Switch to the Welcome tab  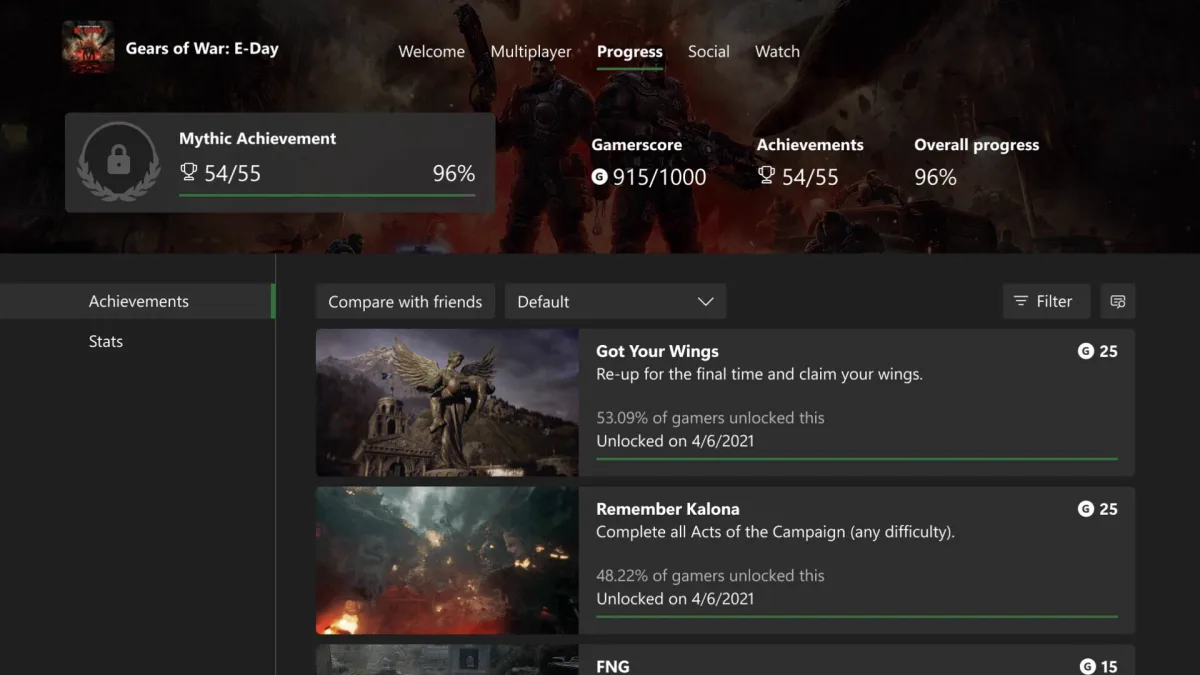point(432,52)
